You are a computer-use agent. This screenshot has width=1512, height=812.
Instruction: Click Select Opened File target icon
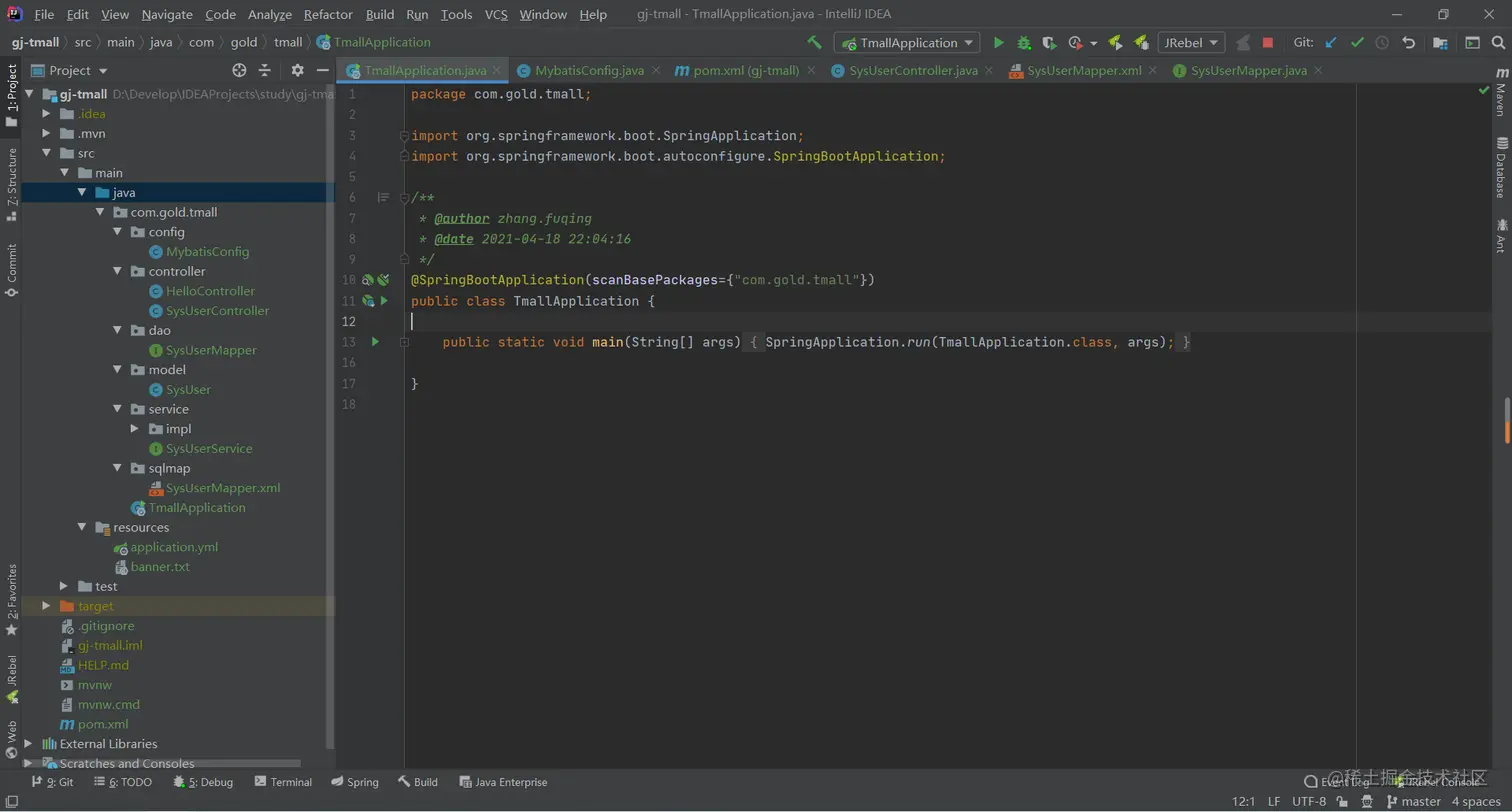coord(239,70)
